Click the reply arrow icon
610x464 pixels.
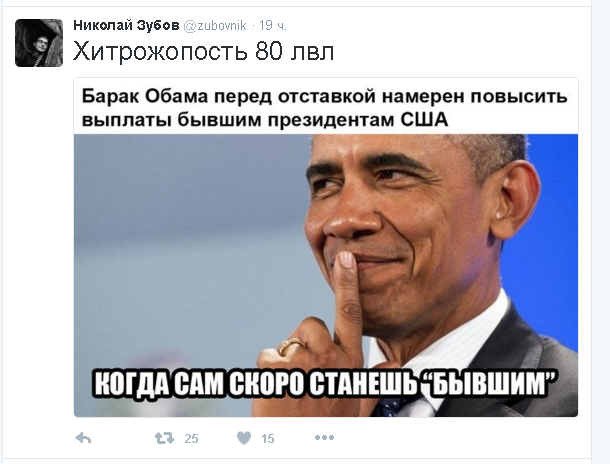click(83, 438)
